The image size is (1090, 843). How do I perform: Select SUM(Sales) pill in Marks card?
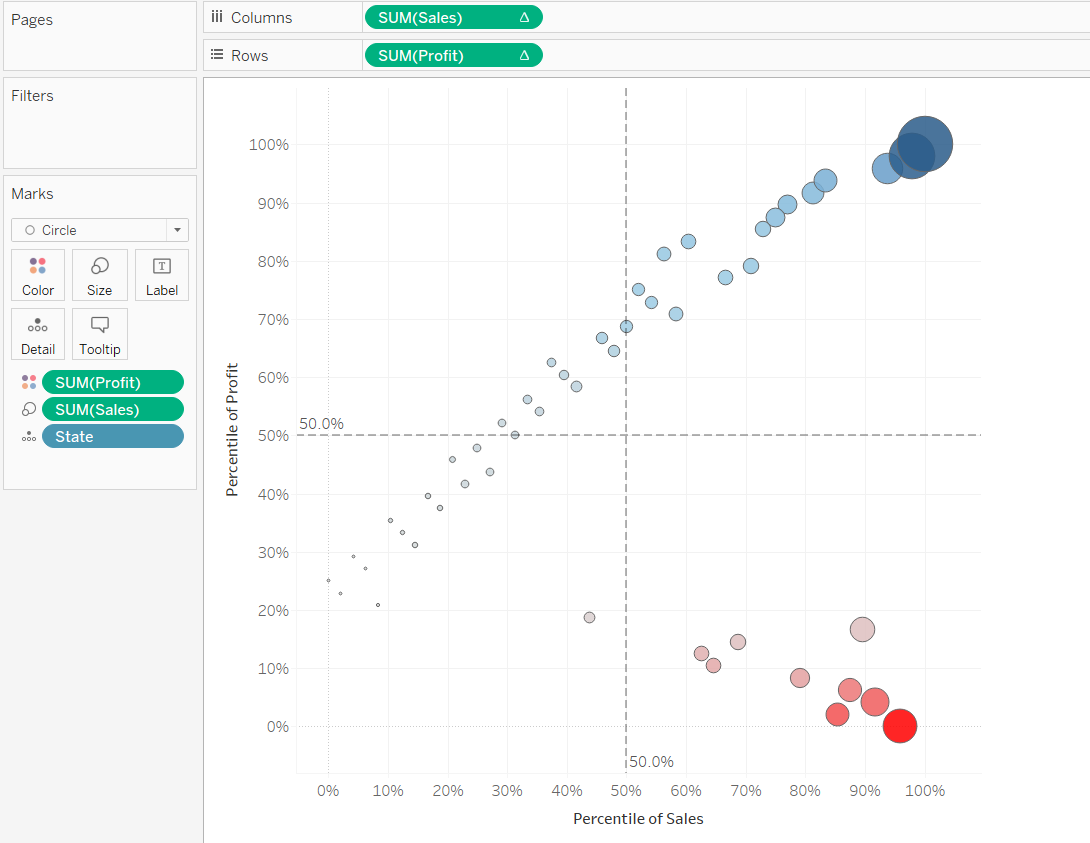(112, 409)
